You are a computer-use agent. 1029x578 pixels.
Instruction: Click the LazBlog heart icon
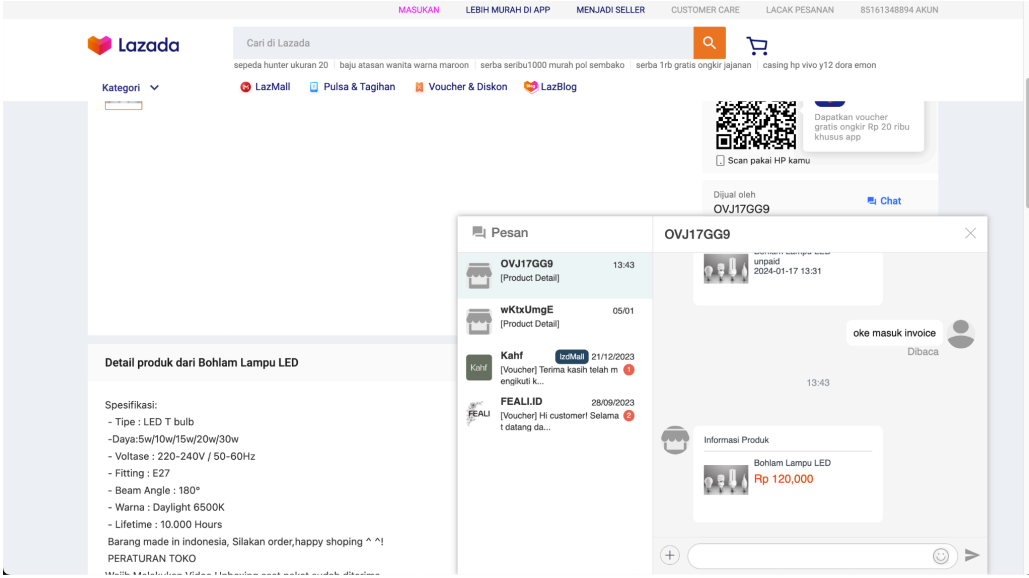coord(530,87)
